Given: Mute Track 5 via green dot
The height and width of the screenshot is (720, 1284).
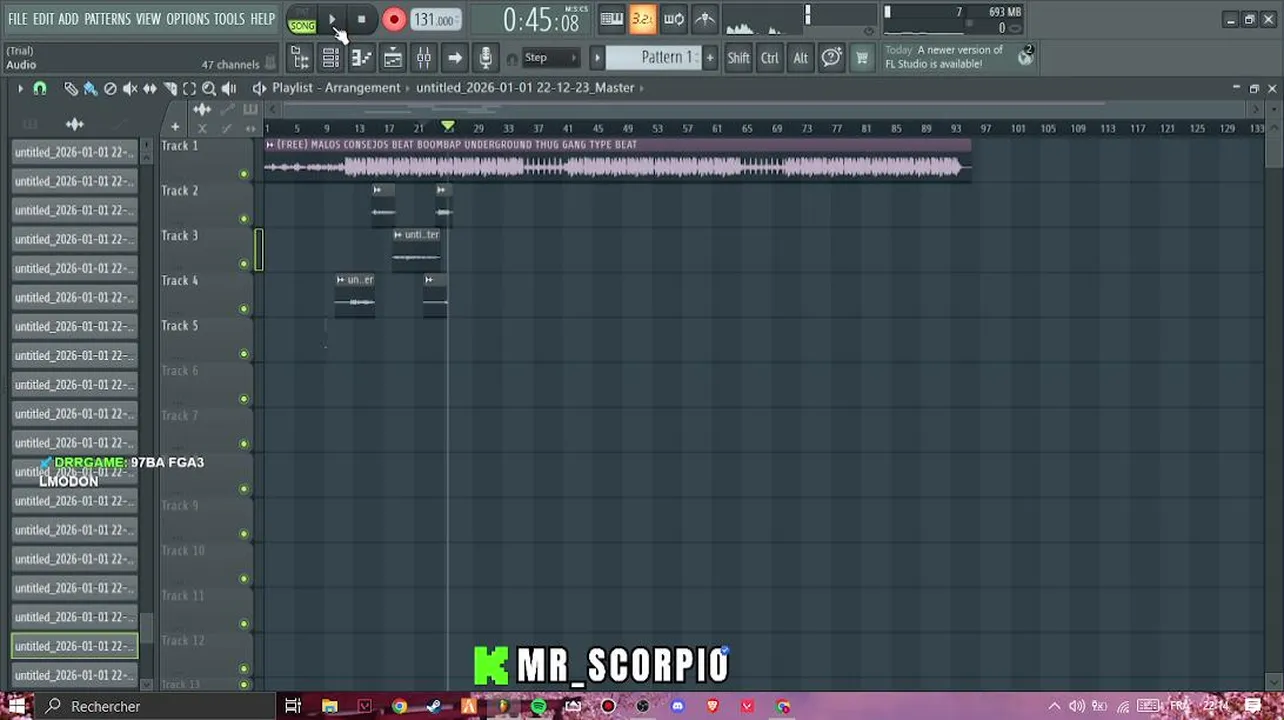Looking at the screenshot, I should (243, 354).
